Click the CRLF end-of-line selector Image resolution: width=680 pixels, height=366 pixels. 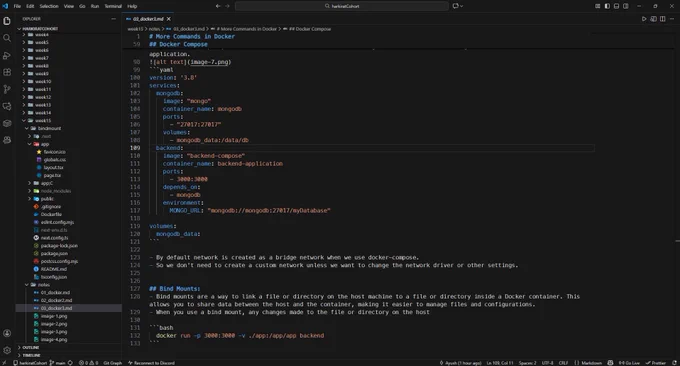point(563,363)
